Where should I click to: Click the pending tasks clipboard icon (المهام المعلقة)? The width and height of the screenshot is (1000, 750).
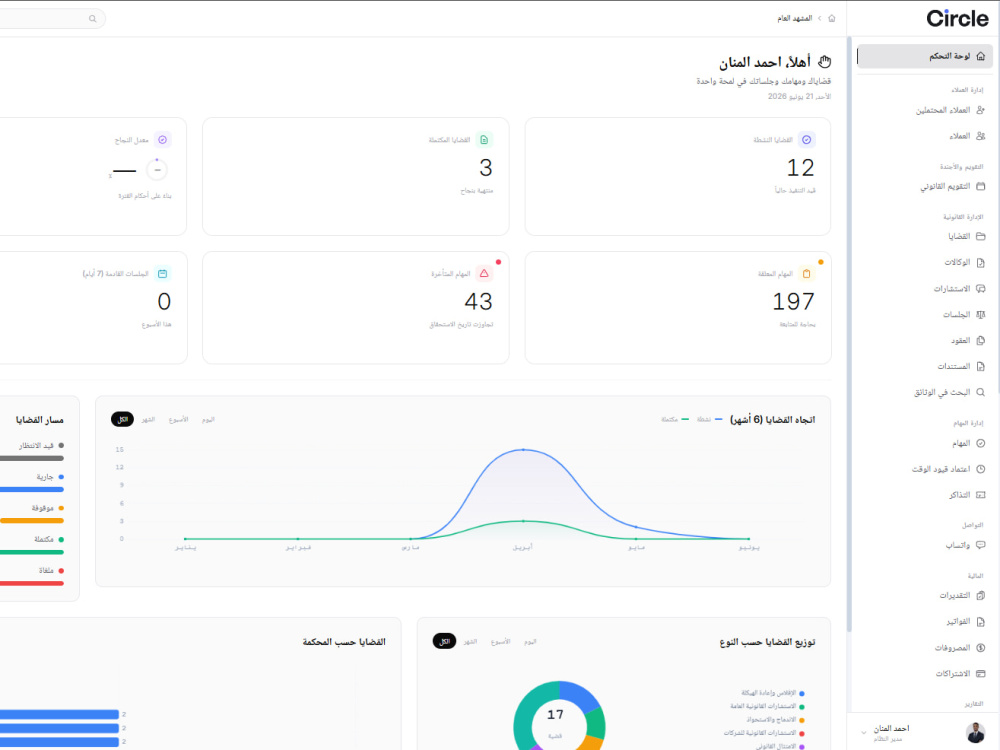pos(806,274)
